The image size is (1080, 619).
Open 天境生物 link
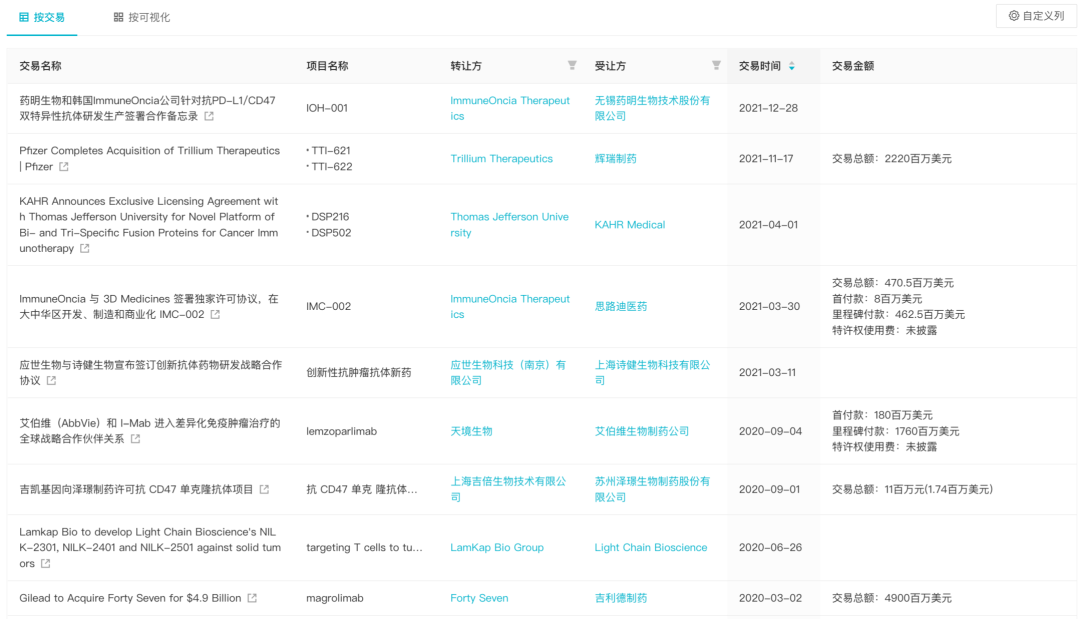[x=471, y=431]
